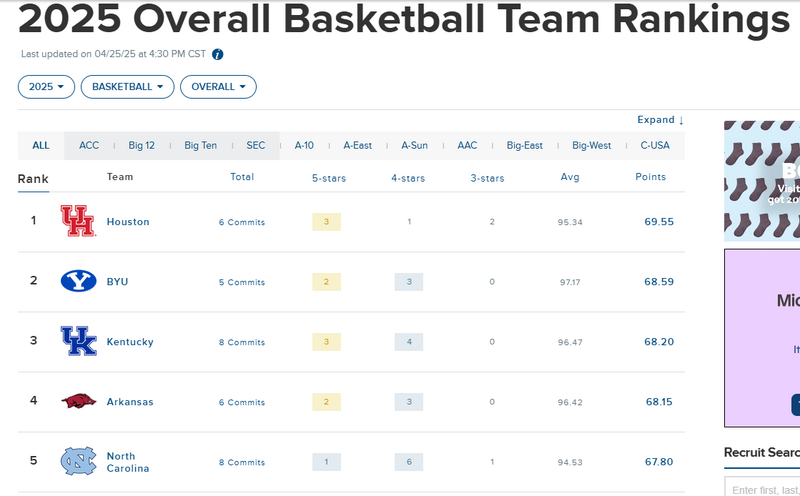Screen dimensions: 800x496
Task: Click the North Carolina Tar Heels logo
Action: point(78,461)
